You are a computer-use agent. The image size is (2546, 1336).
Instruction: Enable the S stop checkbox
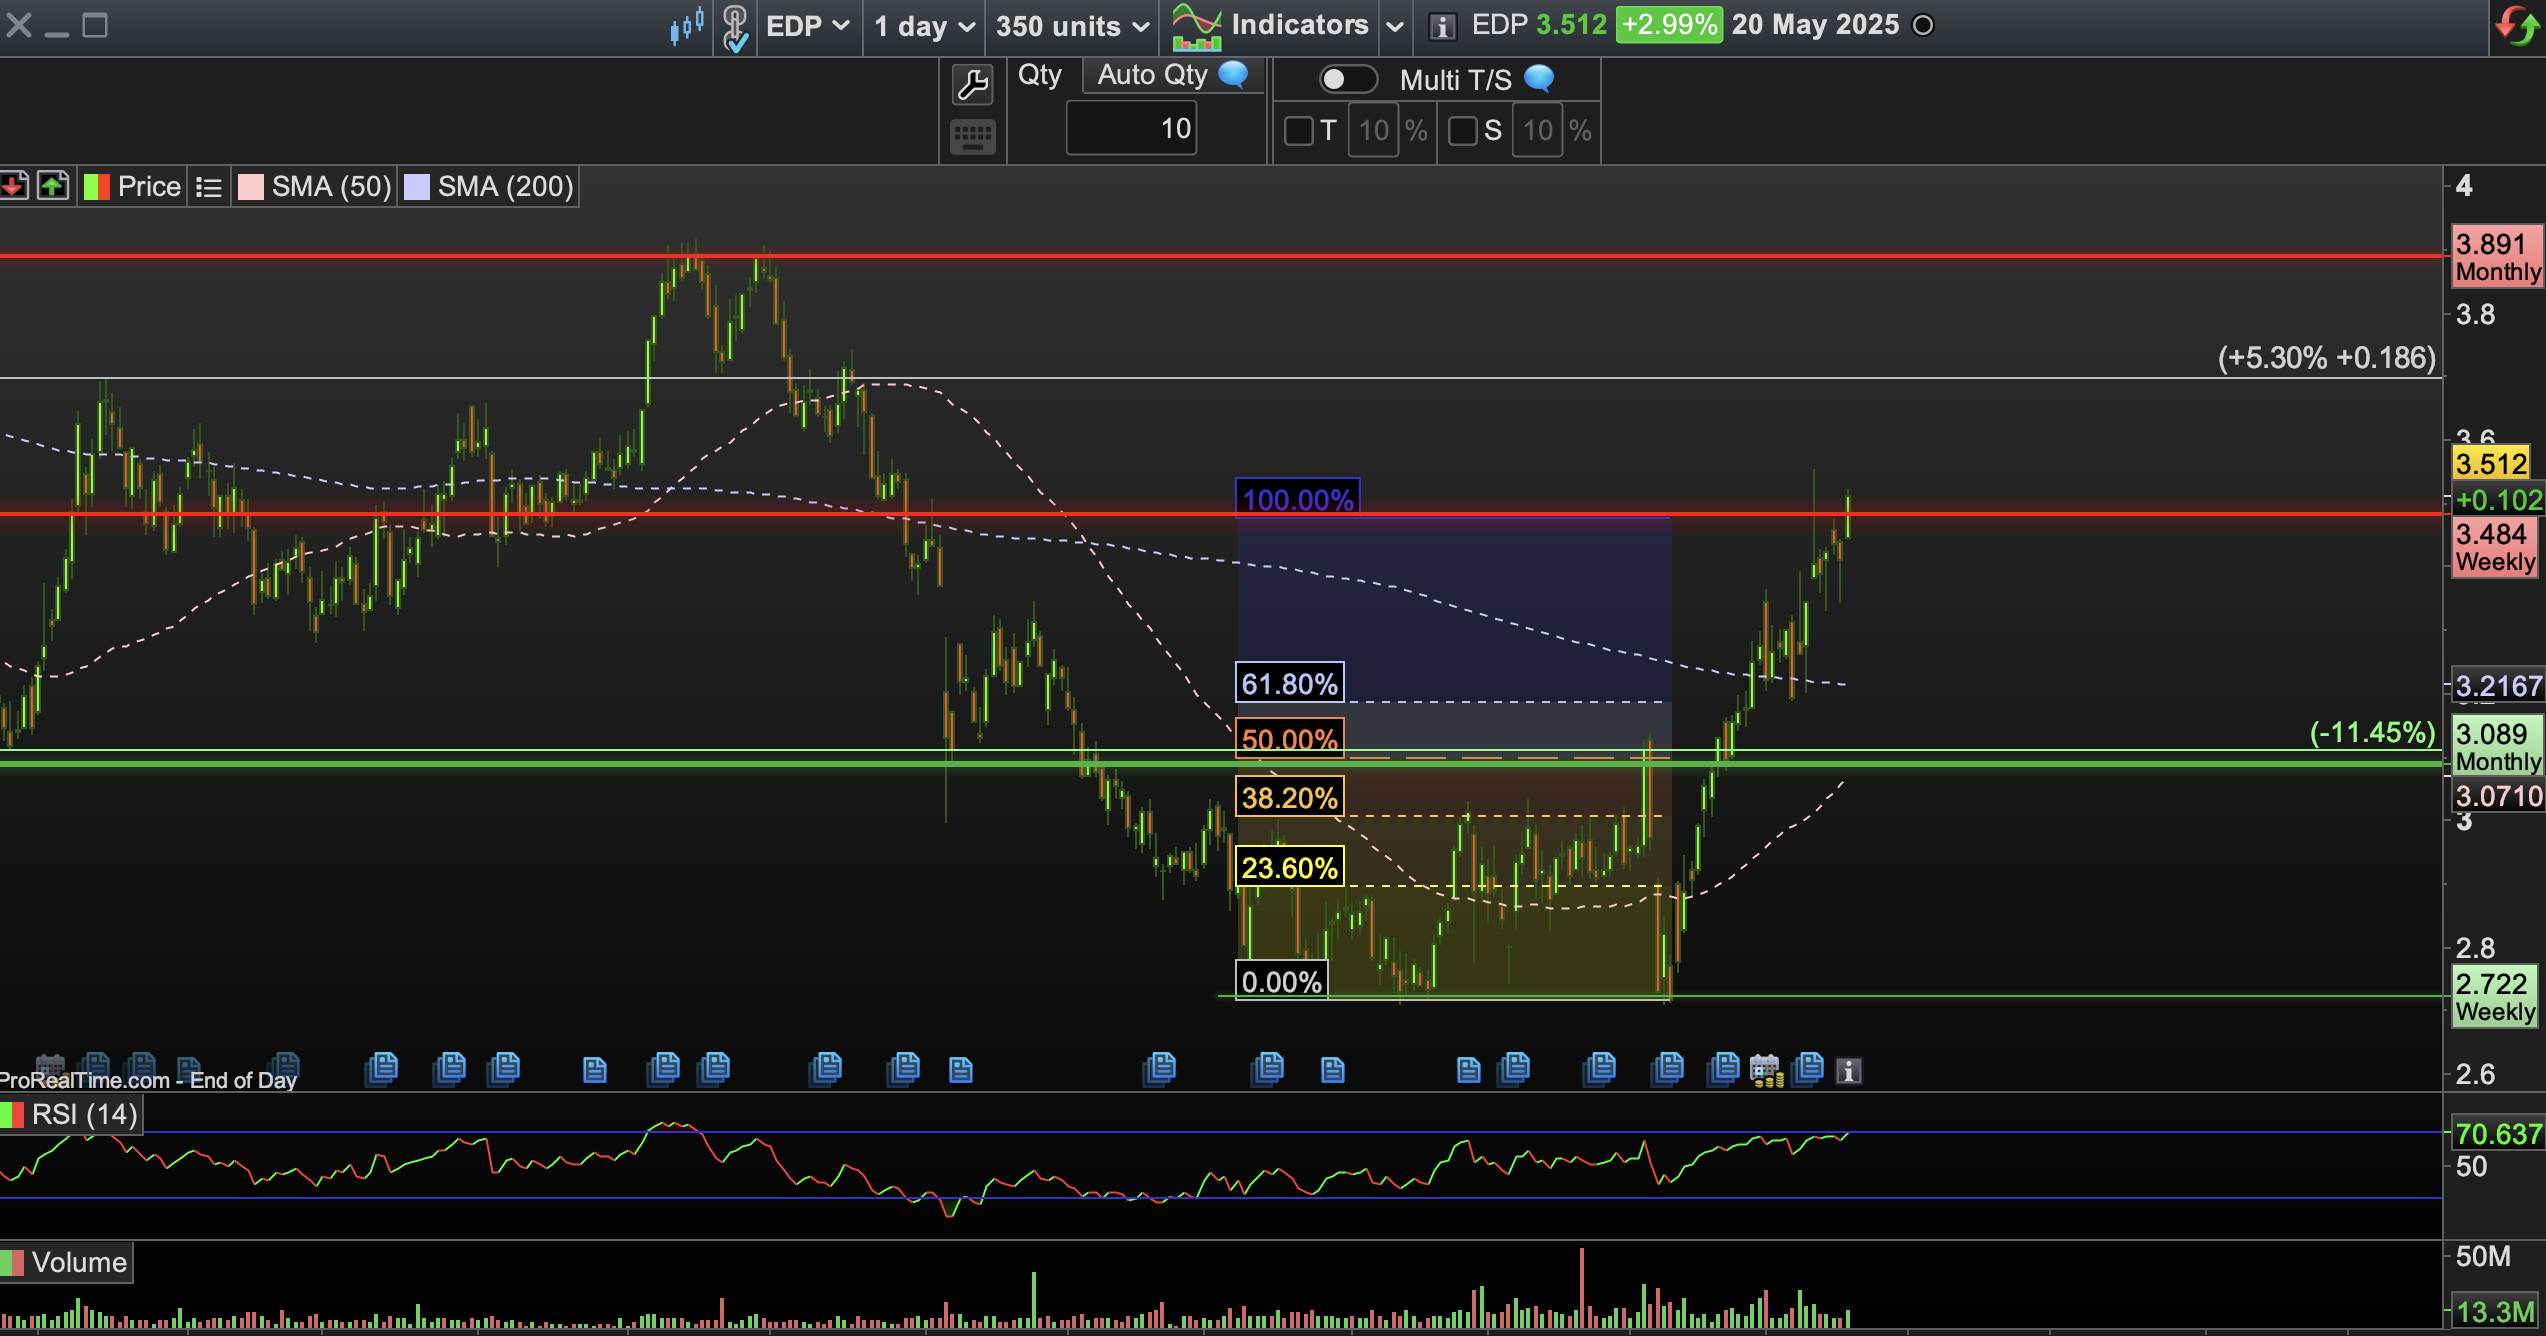(x=1462, y=131)
